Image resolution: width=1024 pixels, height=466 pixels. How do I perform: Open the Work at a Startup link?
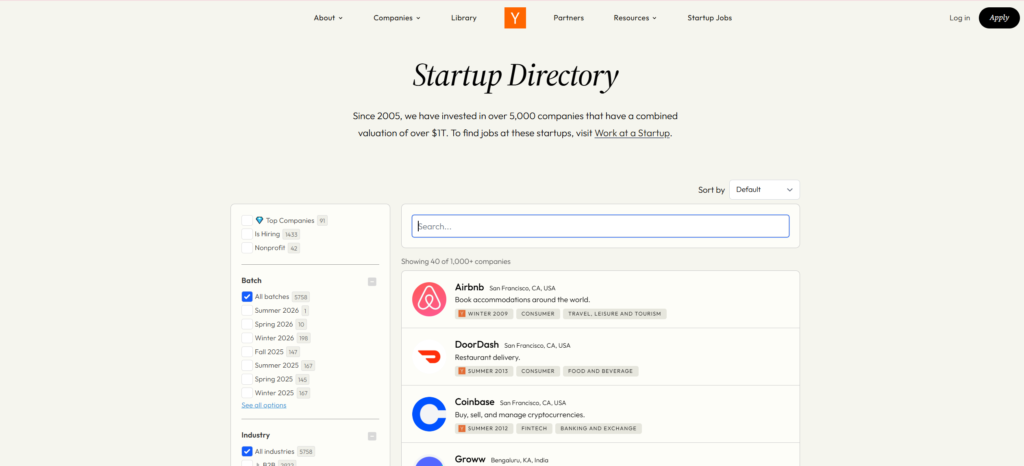point(632,133)
